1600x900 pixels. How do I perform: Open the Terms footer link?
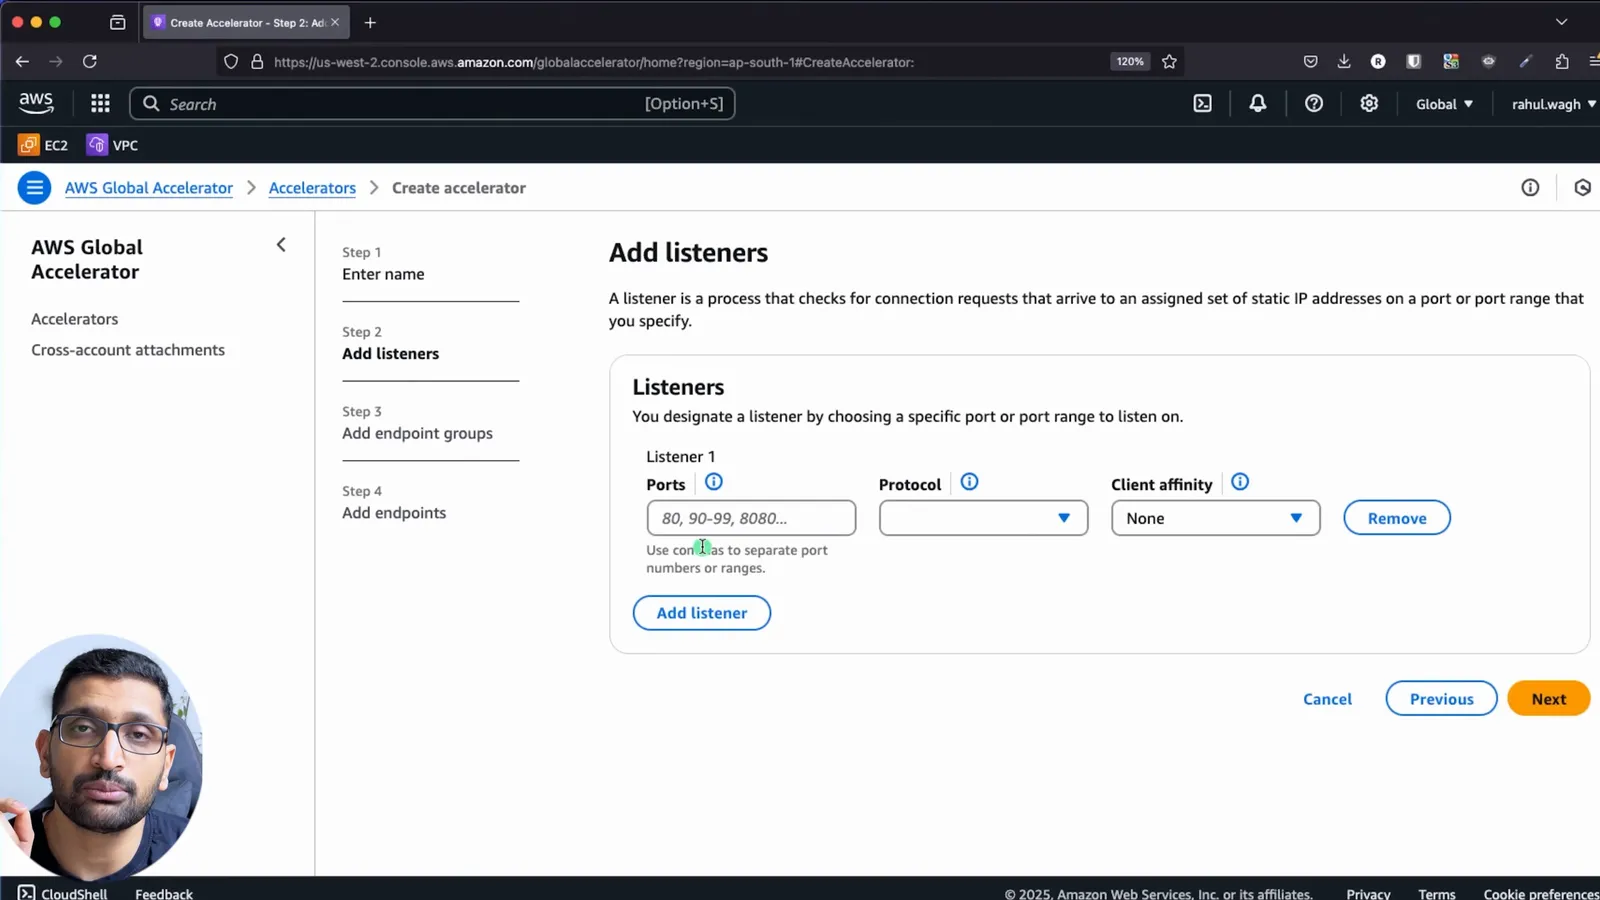tap(1437, 893)
